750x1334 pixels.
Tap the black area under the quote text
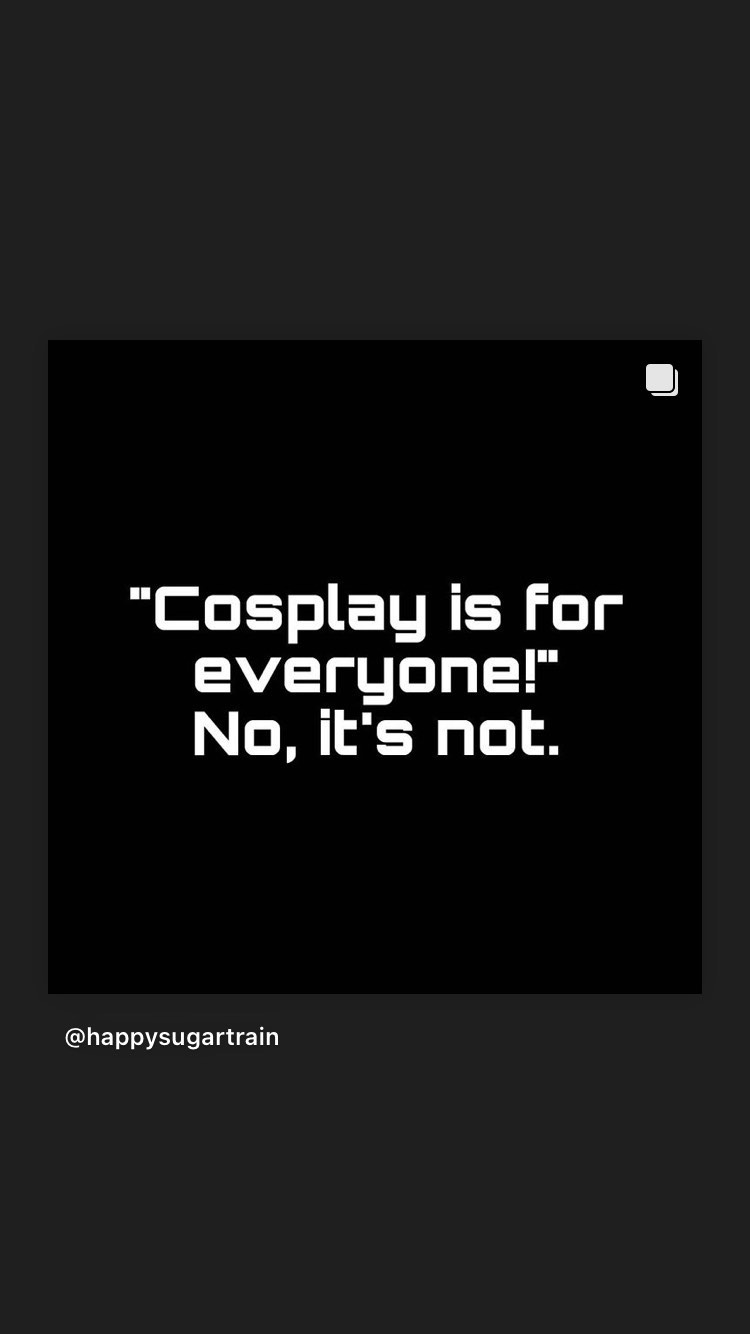click(375, 880)
